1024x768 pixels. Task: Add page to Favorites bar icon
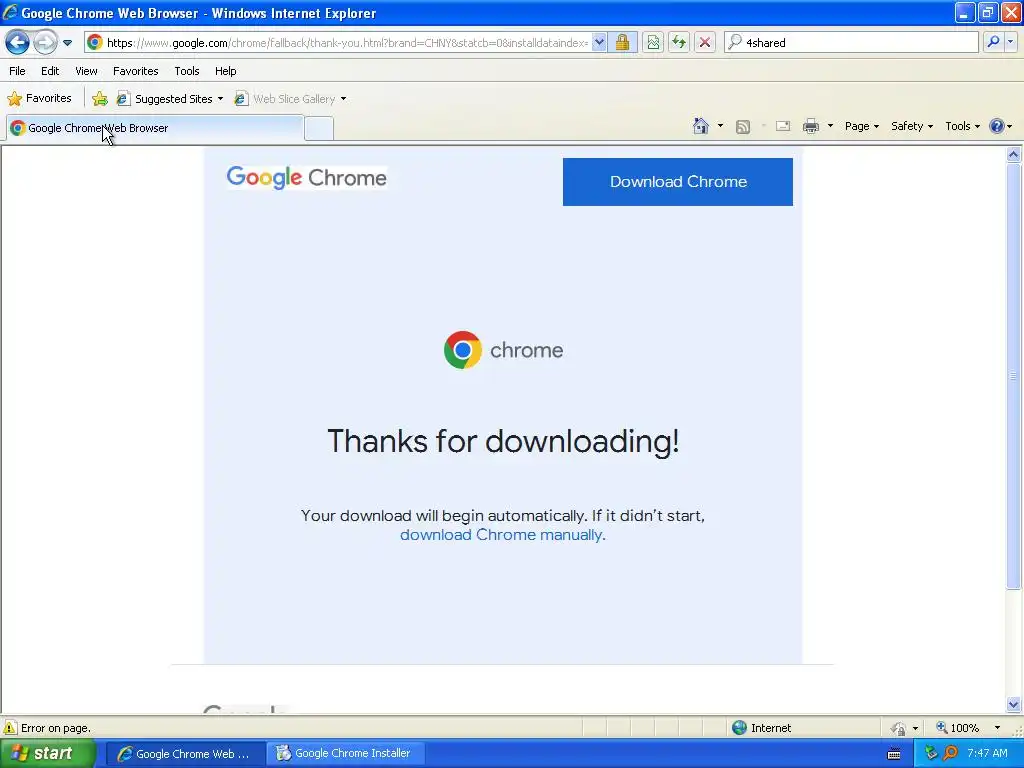tap(100, 99)
